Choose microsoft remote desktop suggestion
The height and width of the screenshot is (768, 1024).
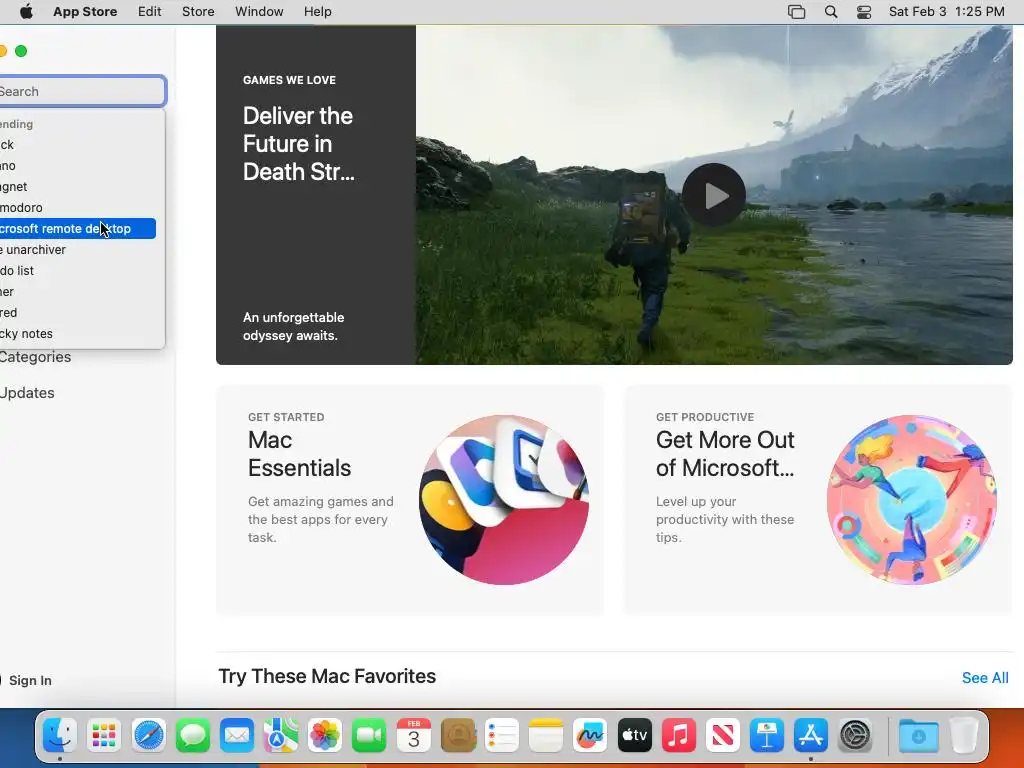tap(78, 229)
